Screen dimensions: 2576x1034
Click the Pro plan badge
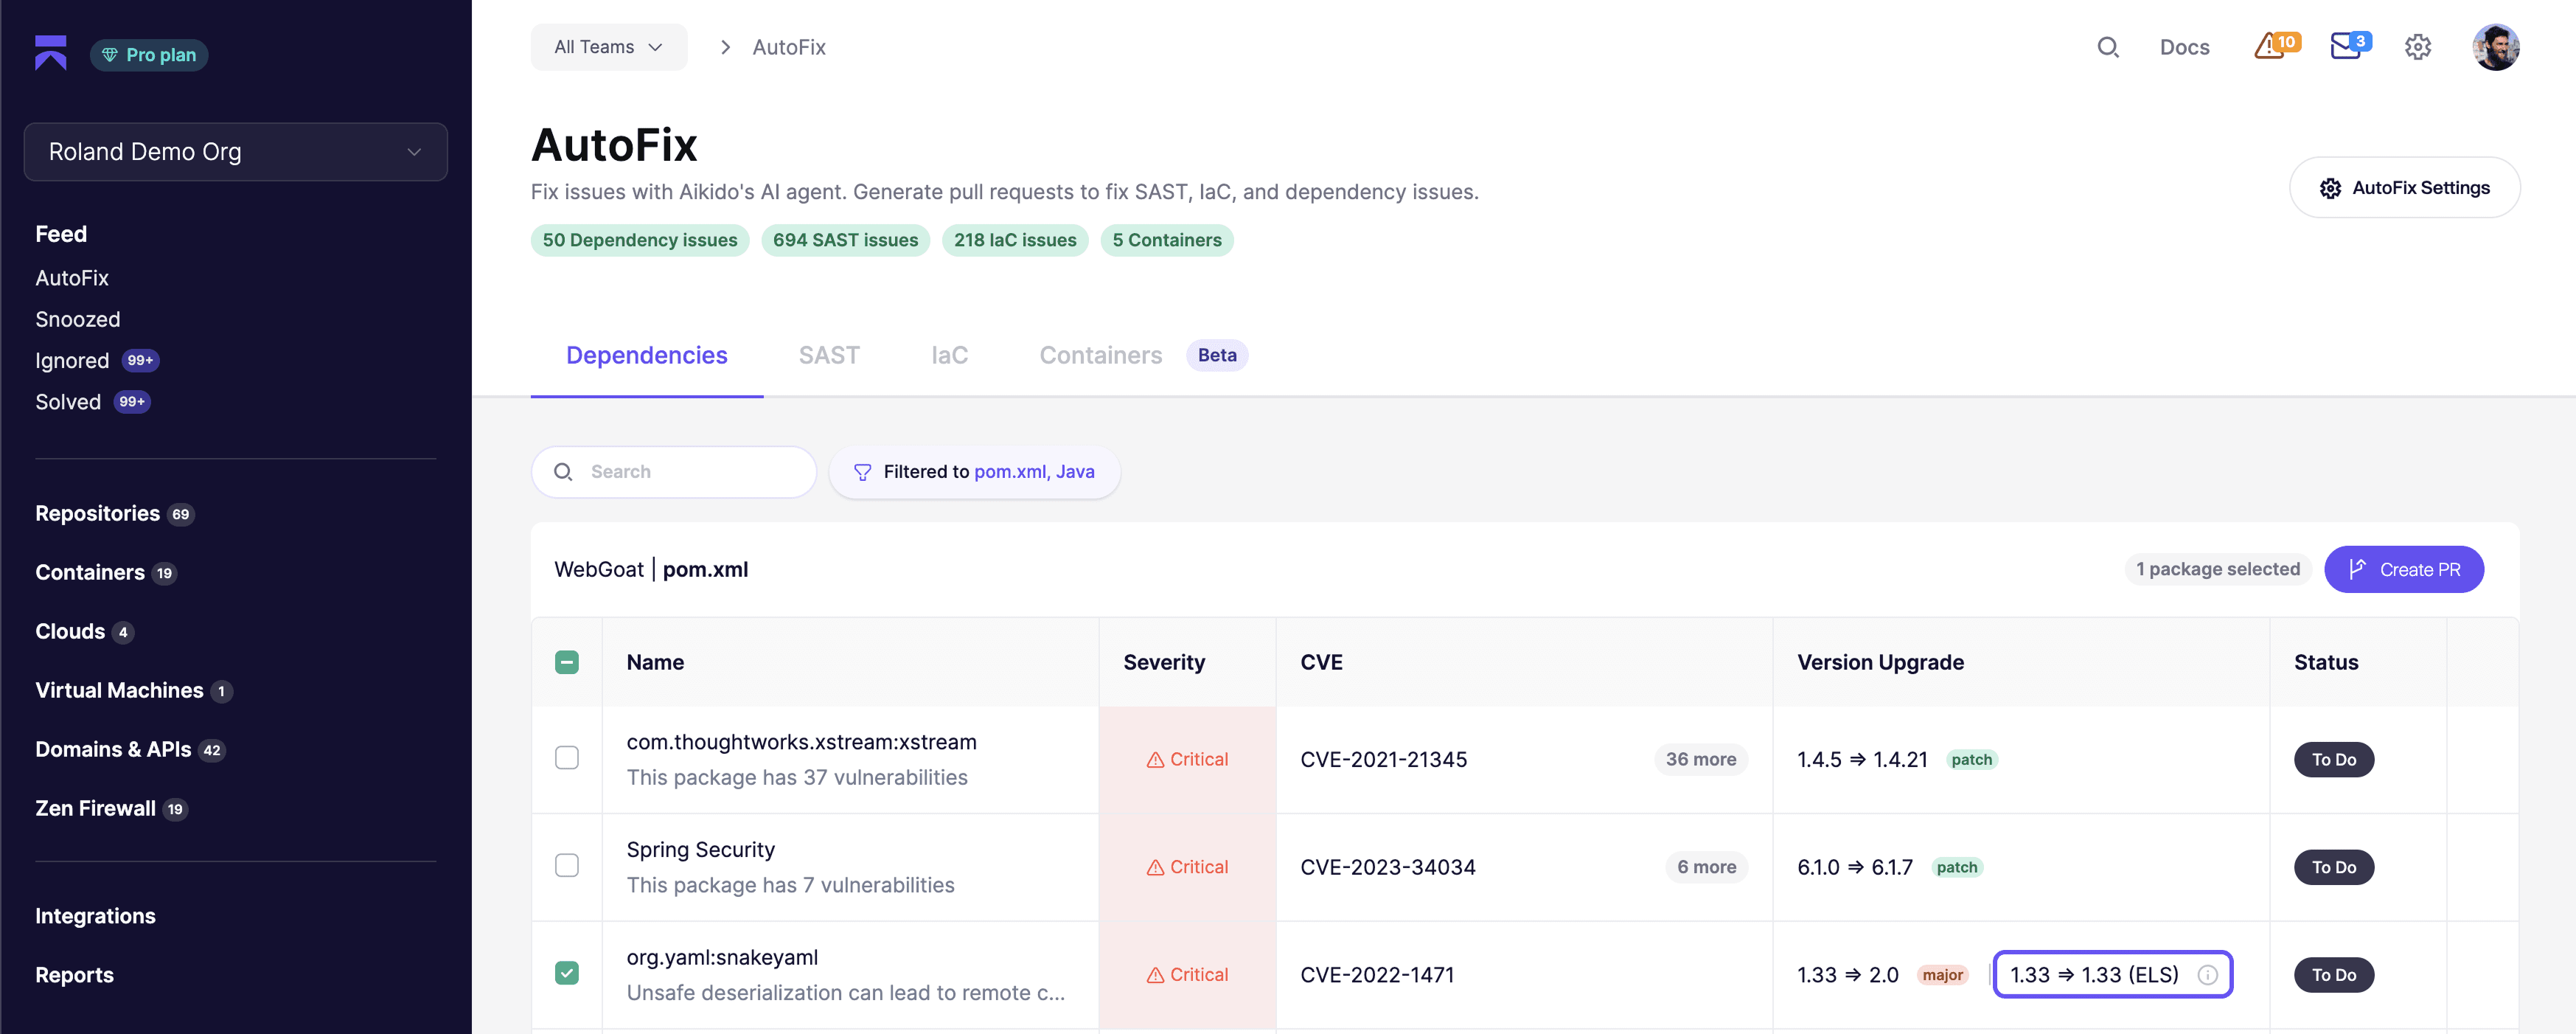(149, 55)
